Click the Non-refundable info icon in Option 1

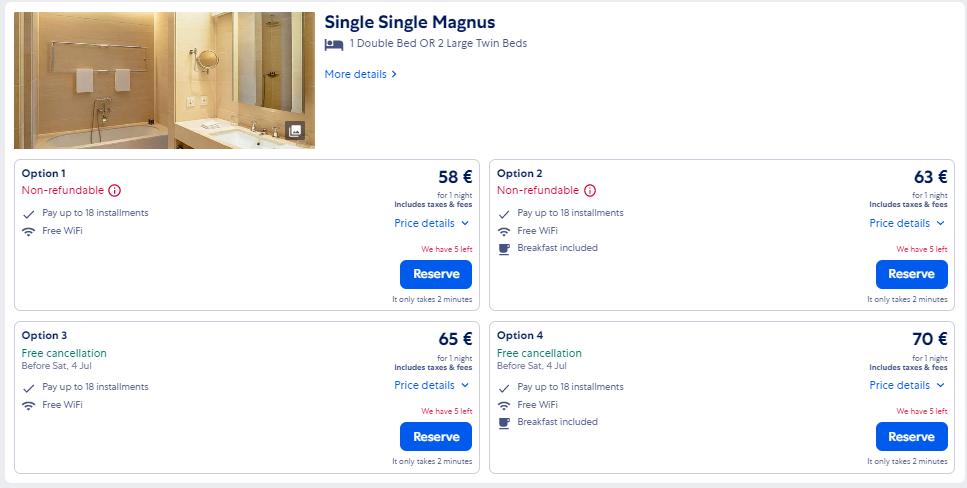(x=115, y=191)
